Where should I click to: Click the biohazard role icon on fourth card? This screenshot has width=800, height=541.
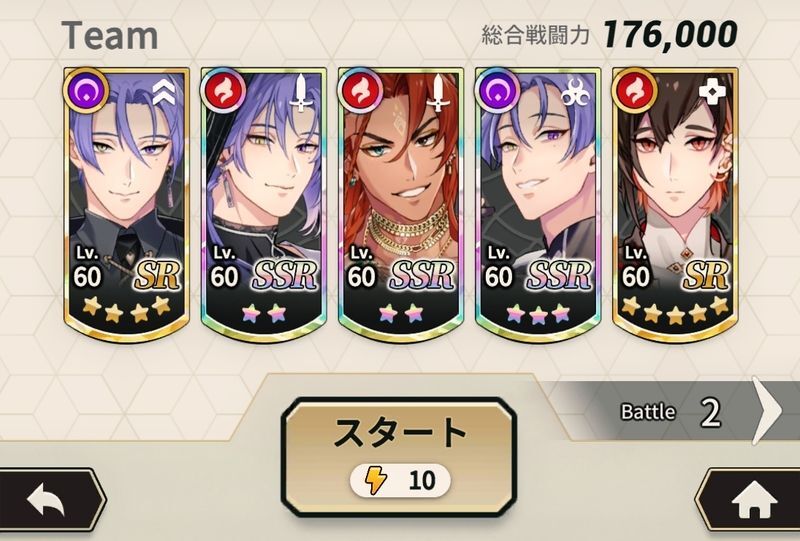tap(575, 92)
